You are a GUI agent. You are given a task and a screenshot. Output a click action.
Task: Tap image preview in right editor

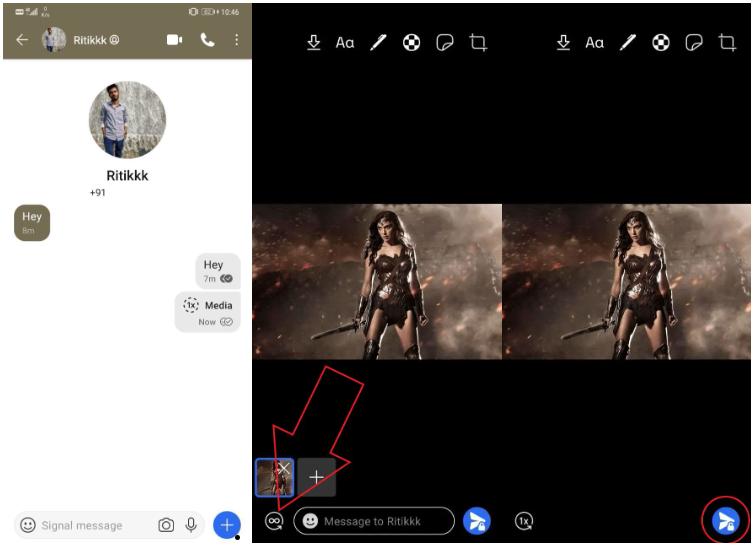pyautogui.click(x=627, y=282)
